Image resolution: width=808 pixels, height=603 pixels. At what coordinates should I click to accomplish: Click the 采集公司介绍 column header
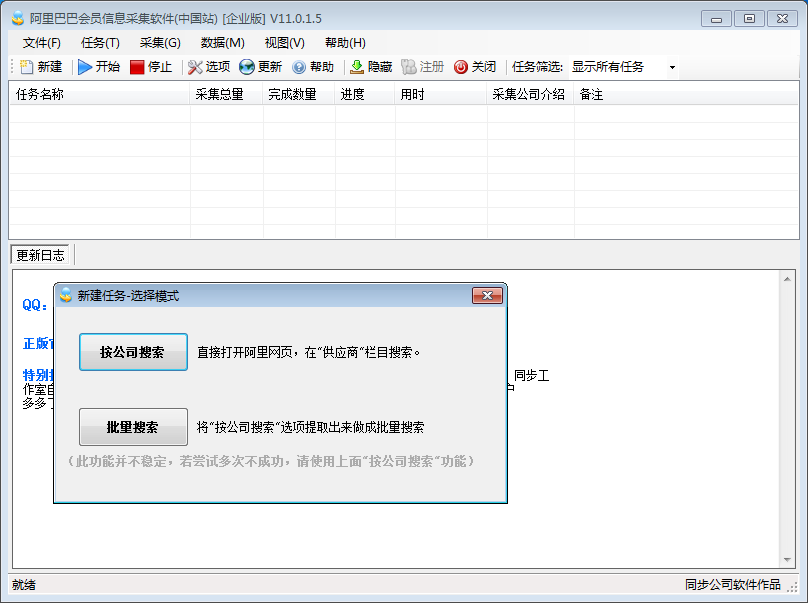point(531,94)
